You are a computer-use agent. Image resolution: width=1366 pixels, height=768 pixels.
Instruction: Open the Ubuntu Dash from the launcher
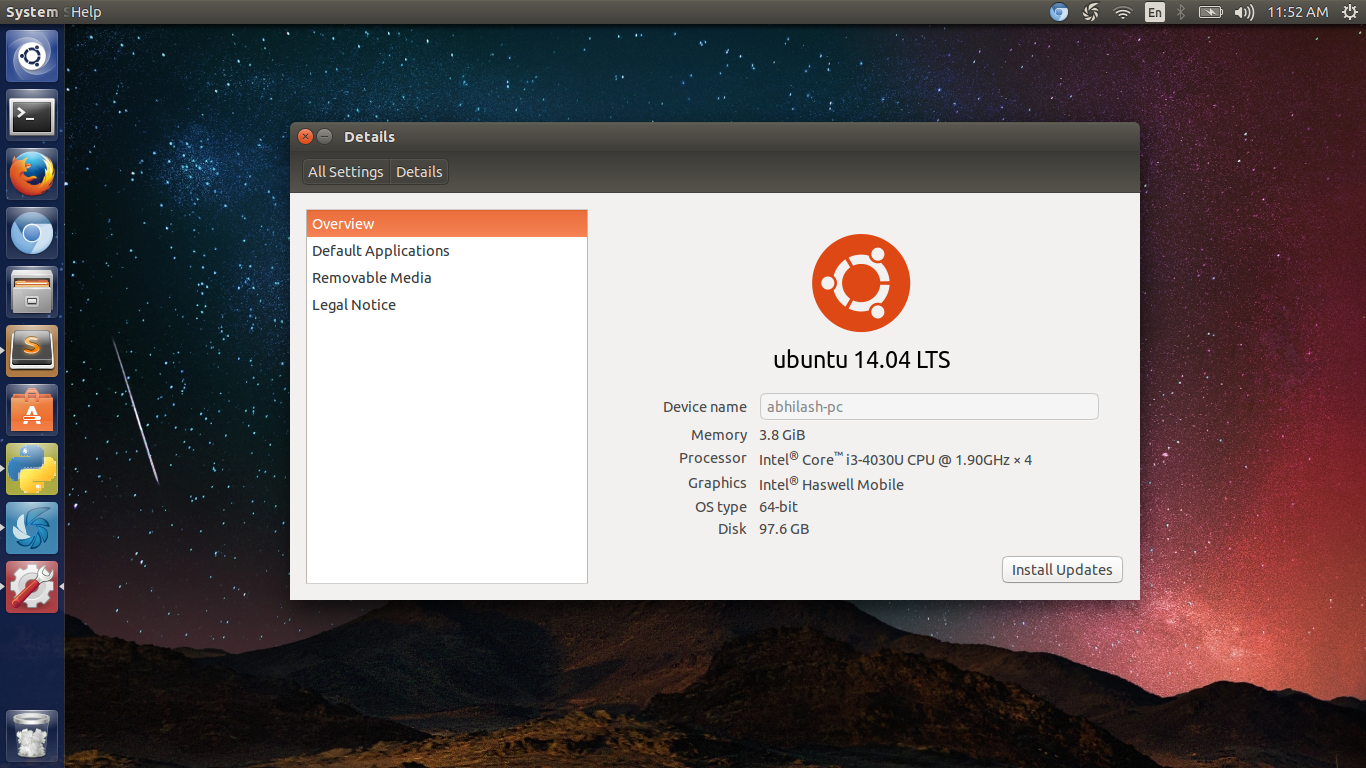click(32, 56)
